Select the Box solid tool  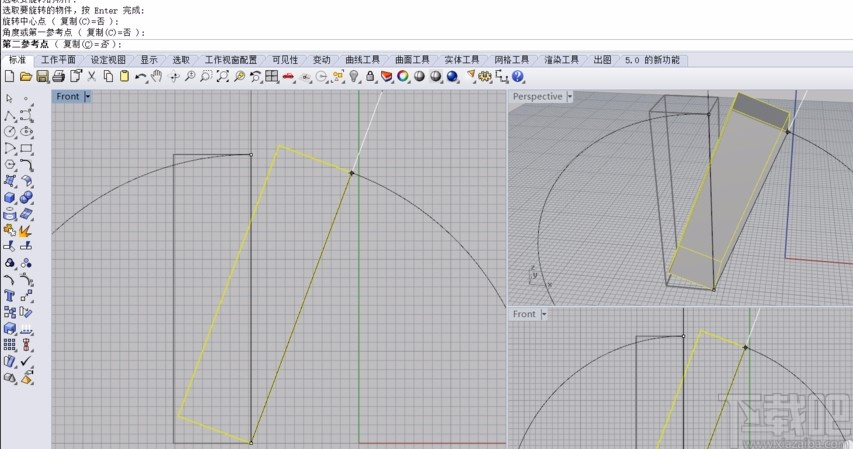point(9,197)
